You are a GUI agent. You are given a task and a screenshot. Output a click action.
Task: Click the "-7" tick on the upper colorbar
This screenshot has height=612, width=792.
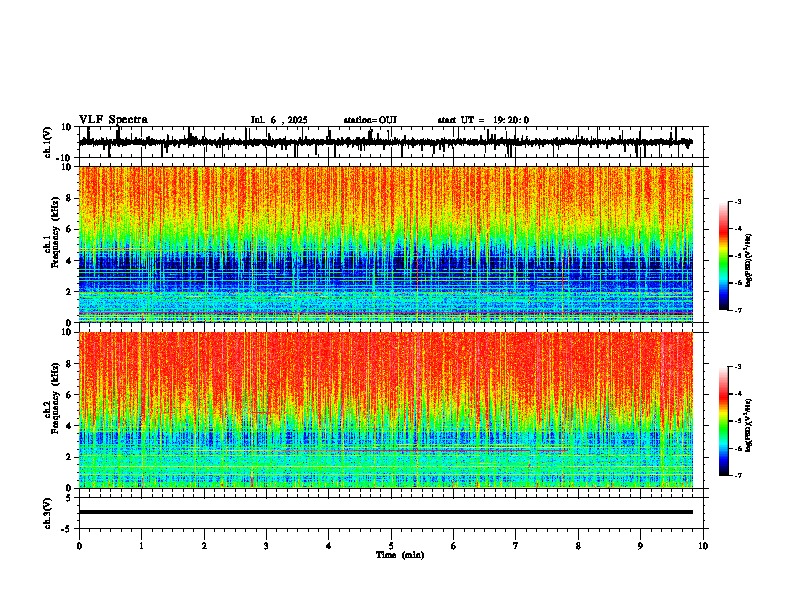click(x=737, y=311)
